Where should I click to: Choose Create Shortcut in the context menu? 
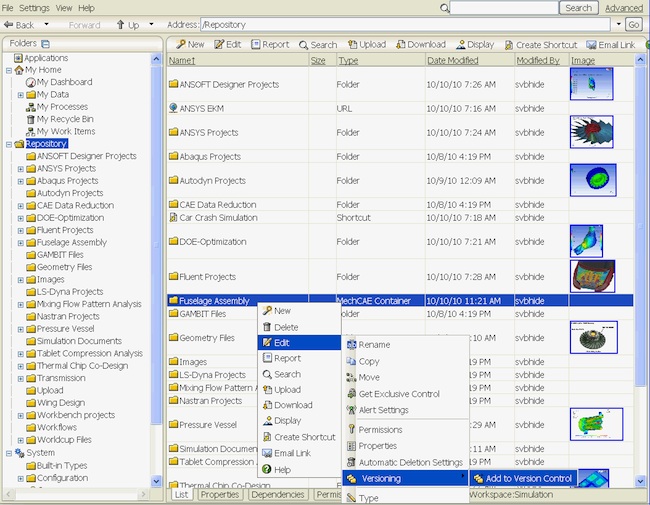coord(299,437)
